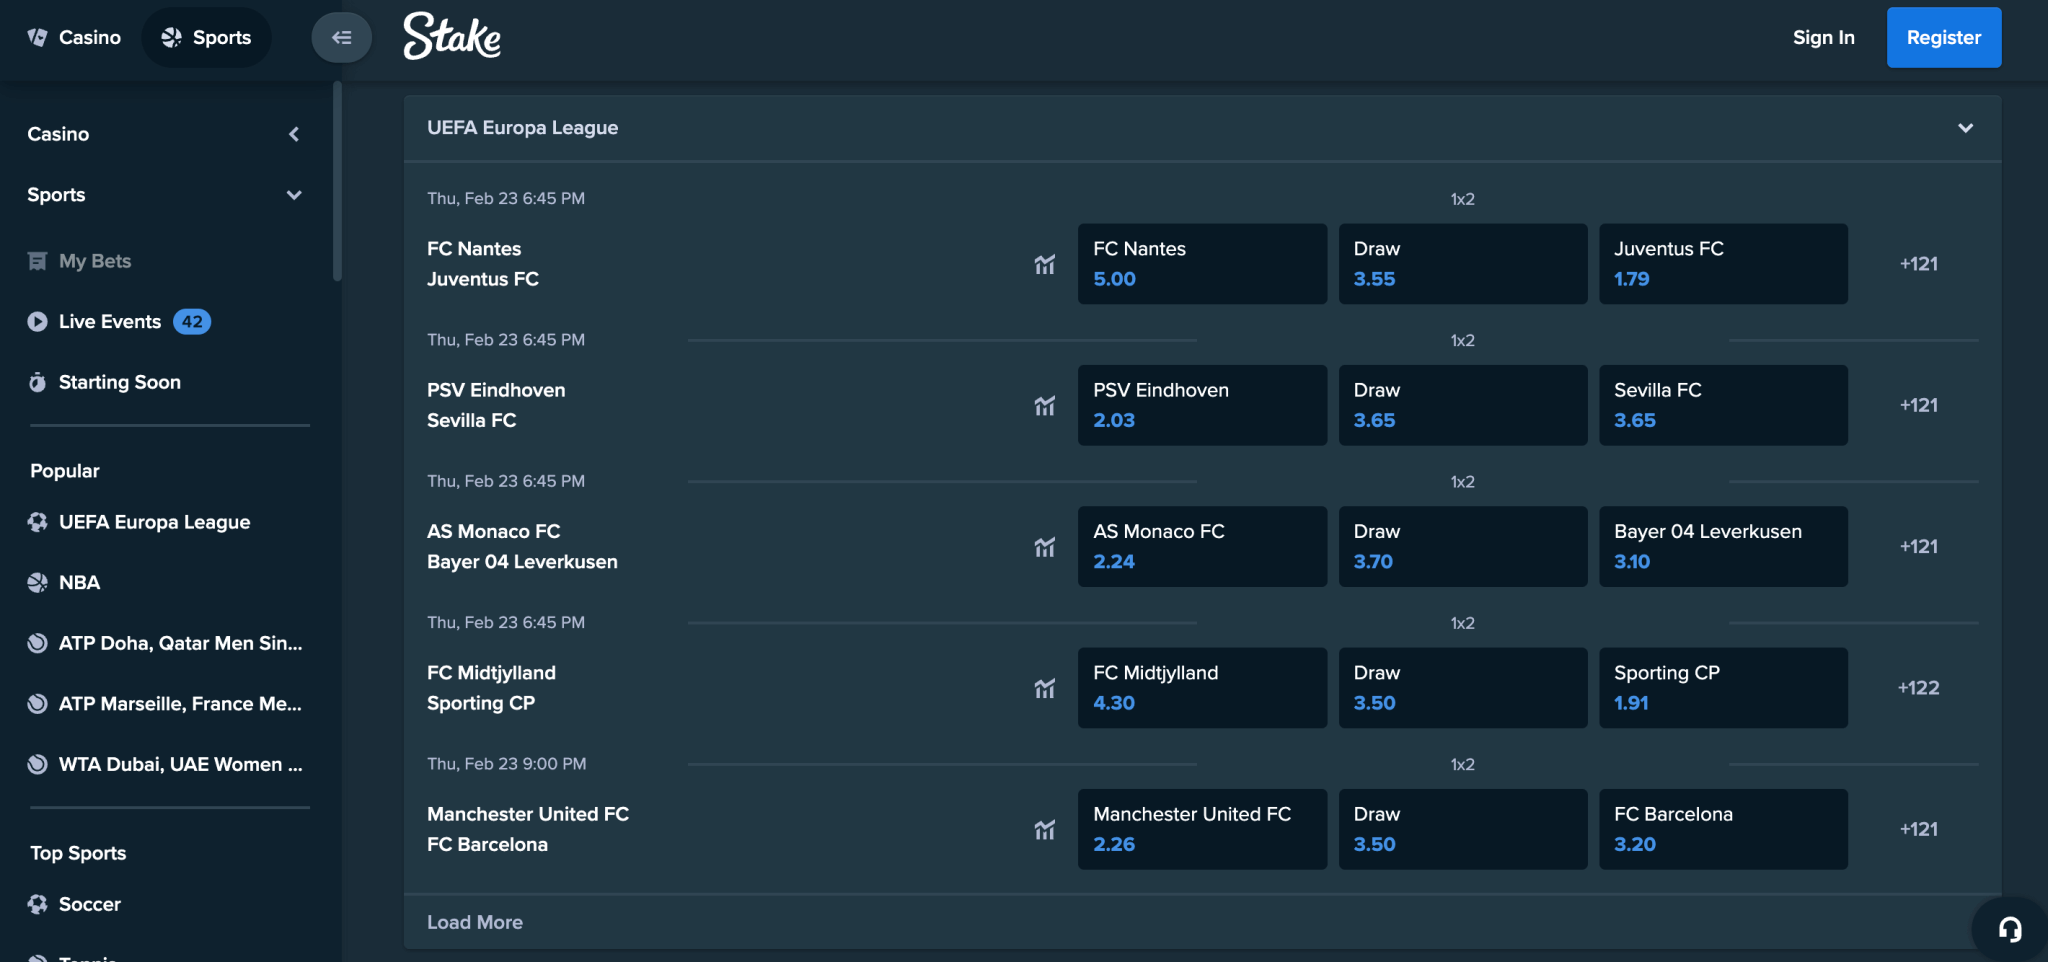
Task: Open Soccer under Top Sports
Action: [x=75, y=904]
